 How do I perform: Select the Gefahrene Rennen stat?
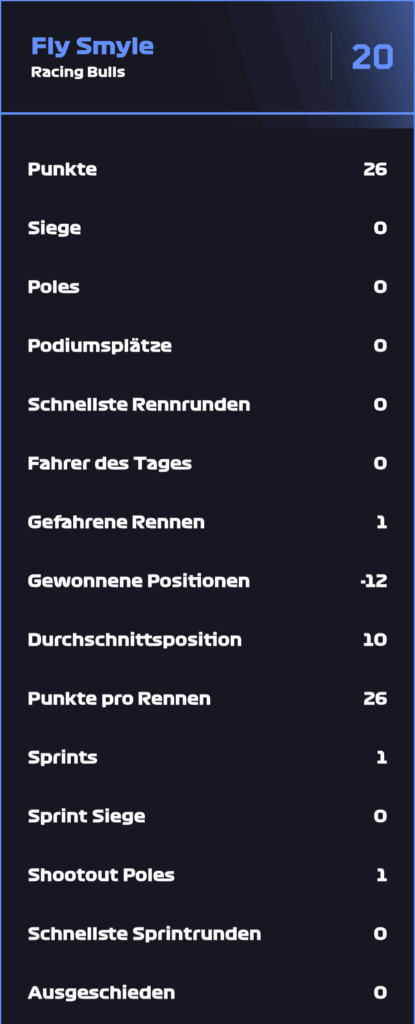pos(207,522)
